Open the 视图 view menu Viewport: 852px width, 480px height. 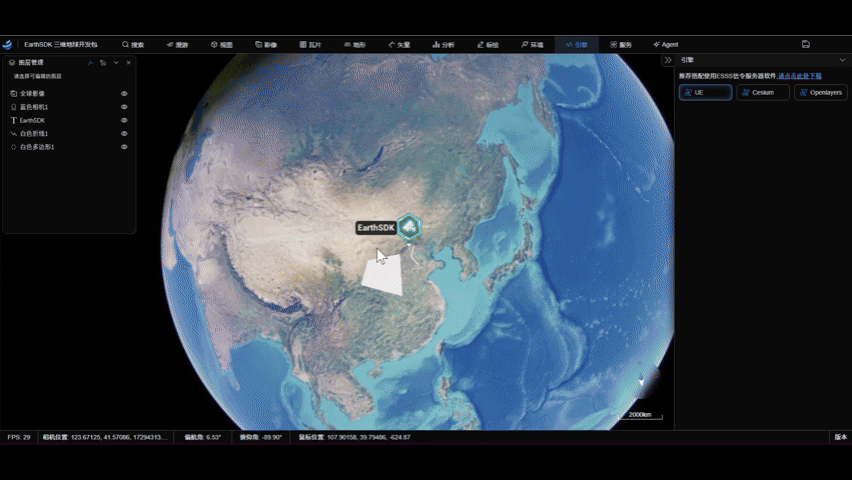pyautogui.click(x=222, y=45)
